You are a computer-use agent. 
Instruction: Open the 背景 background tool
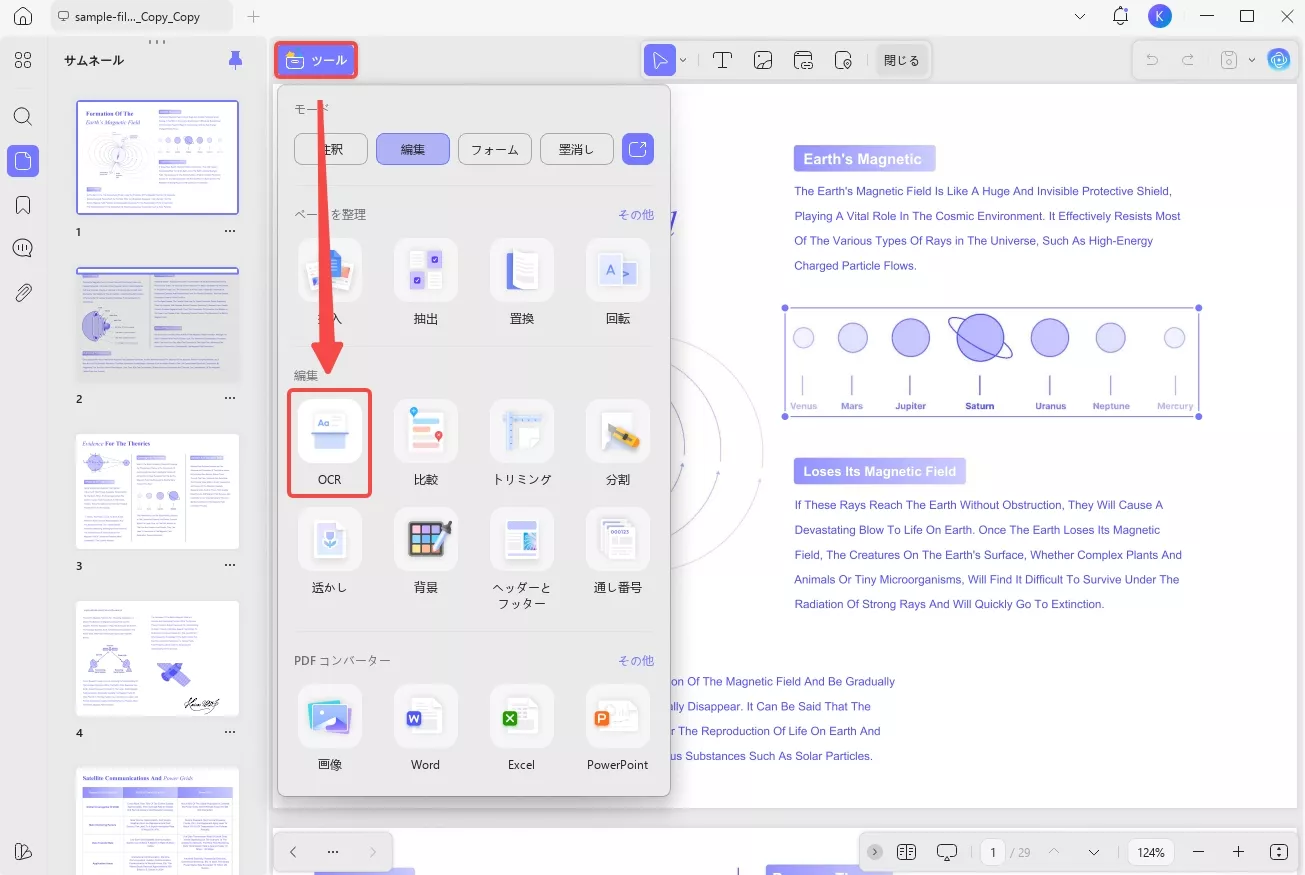pyautogui.click(x=425, y=551)
